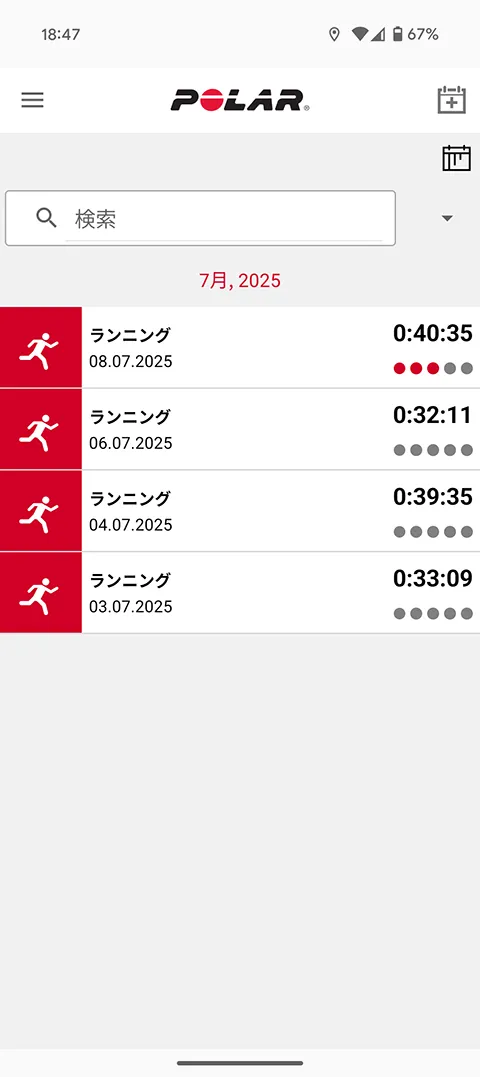Tap the battery status icon
480x1077 pixels.
coord(397,34)
